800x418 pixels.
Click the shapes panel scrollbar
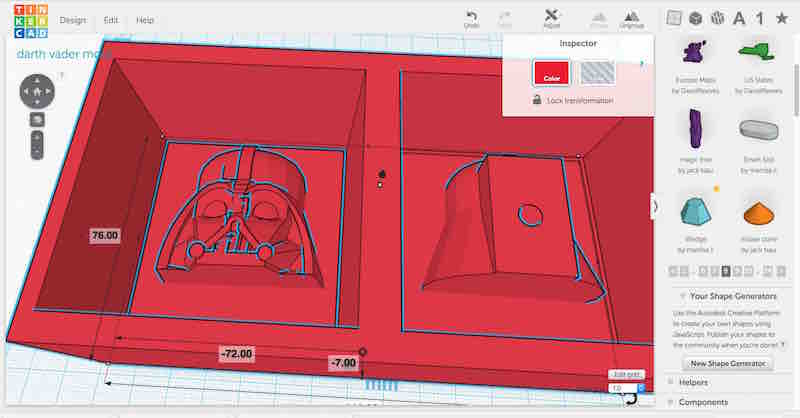pos(796,89)
